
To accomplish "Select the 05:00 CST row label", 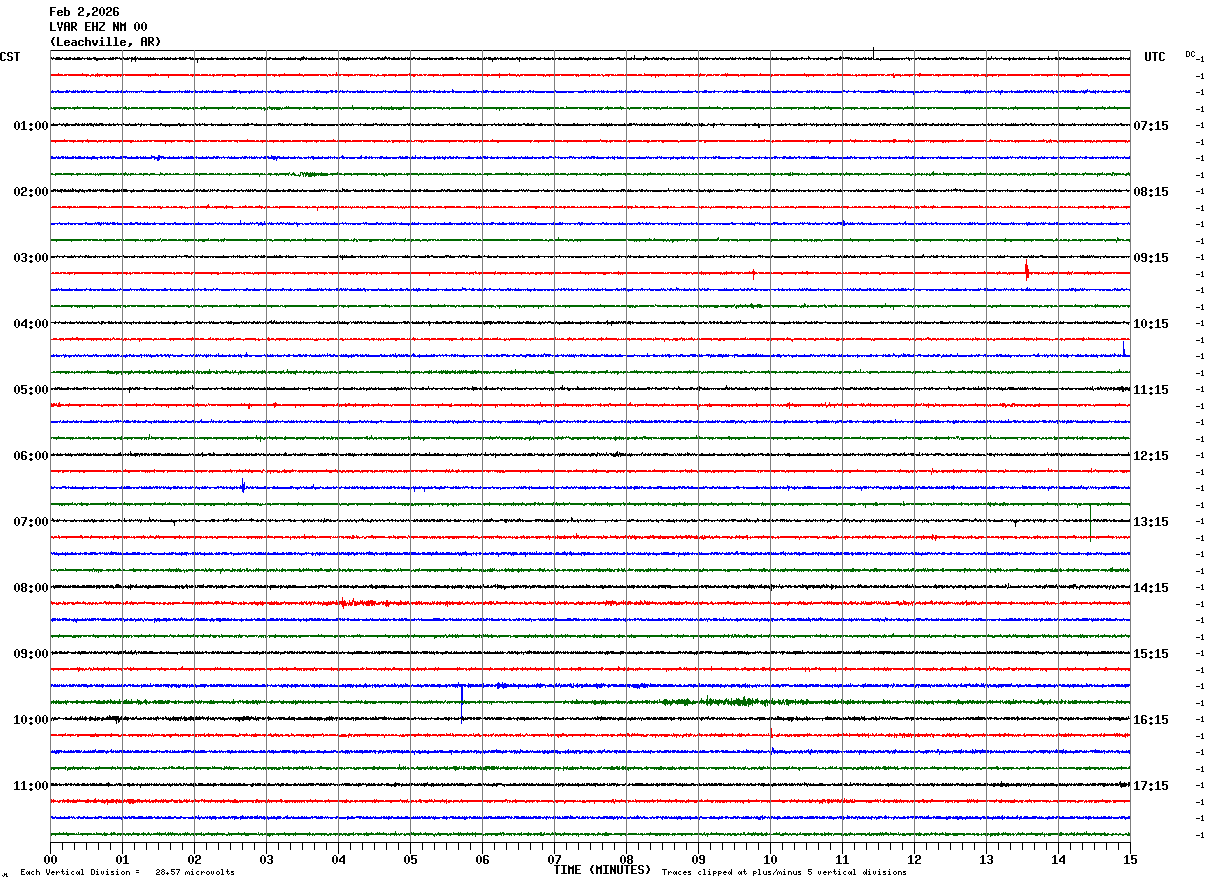I will tap(31, 390).
